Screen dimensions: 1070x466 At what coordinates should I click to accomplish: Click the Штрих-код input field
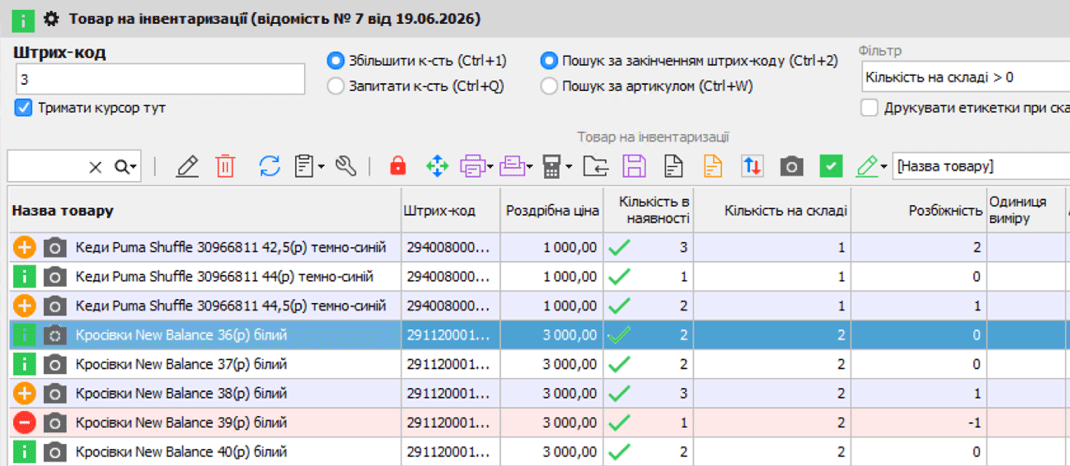160,80
